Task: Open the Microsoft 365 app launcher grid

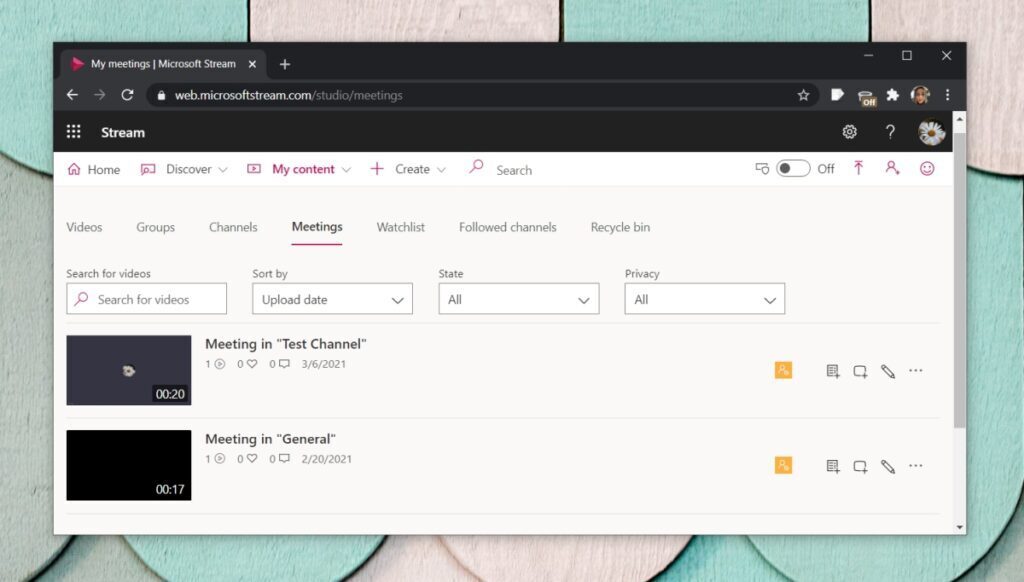Action: point(73,131)
